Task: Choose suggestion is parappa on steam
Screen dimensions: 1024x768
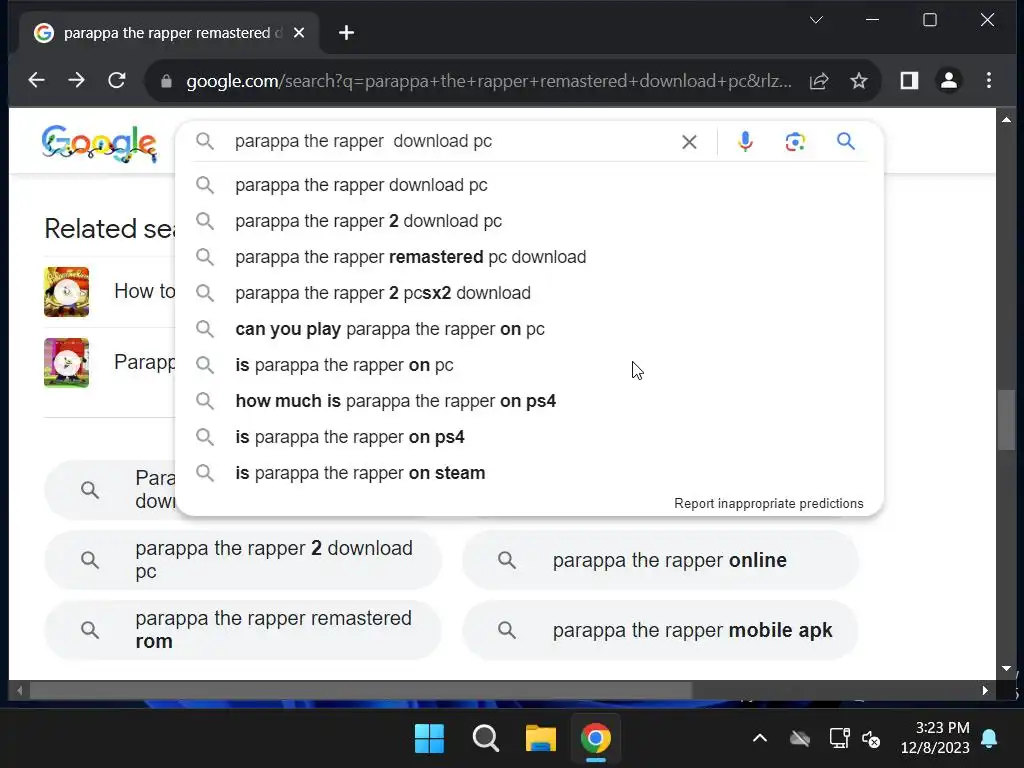Action: coord(530,472)
